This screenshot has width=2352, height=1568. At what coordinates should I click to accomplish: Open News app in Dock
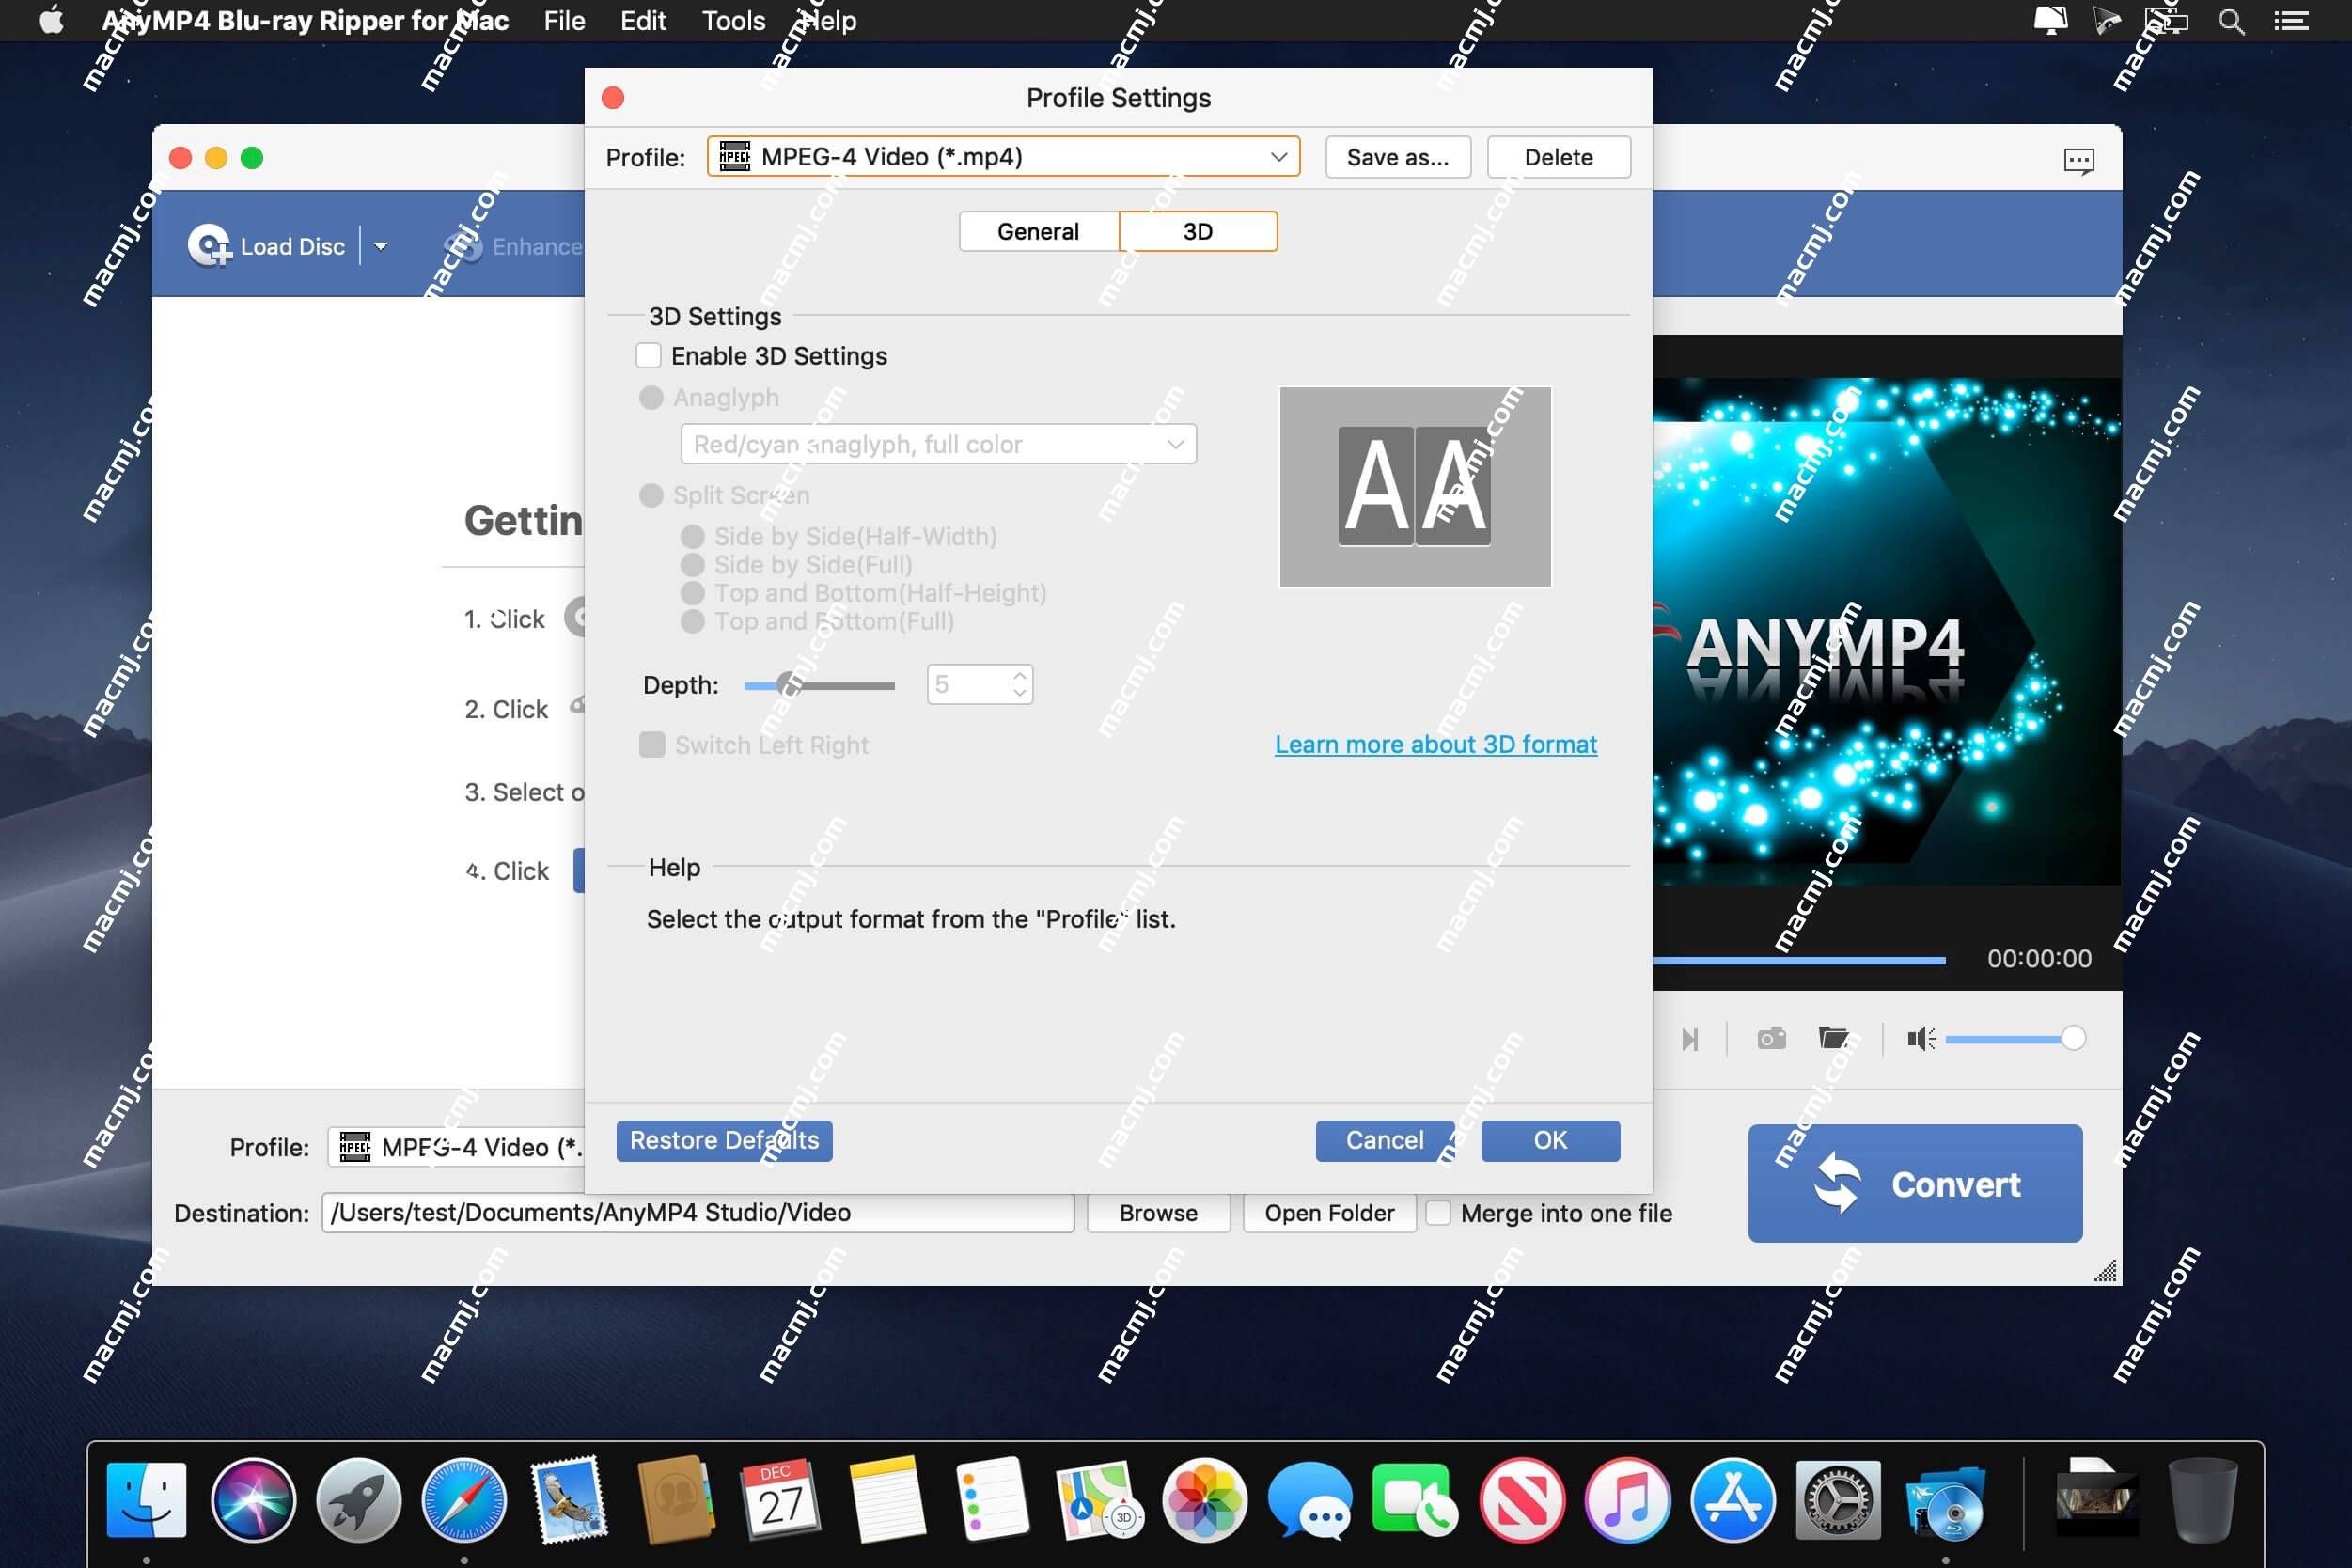point(1521,1501)
